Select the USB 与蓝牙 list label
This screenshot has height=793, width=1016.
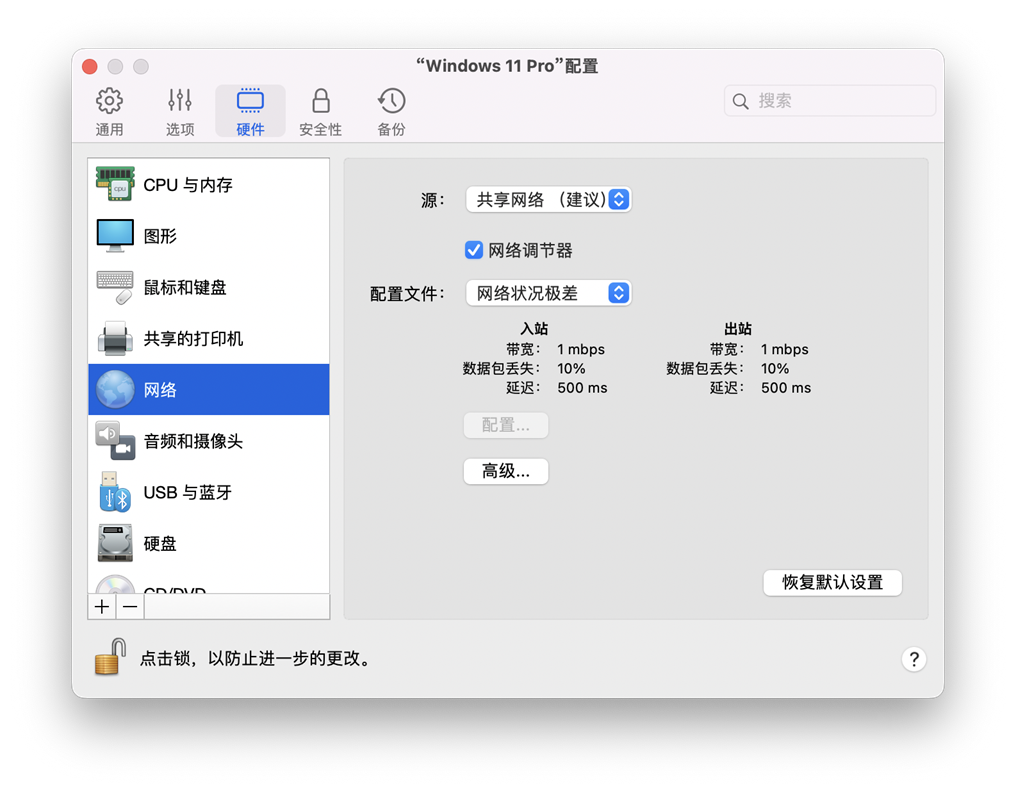tap(187, 493)
